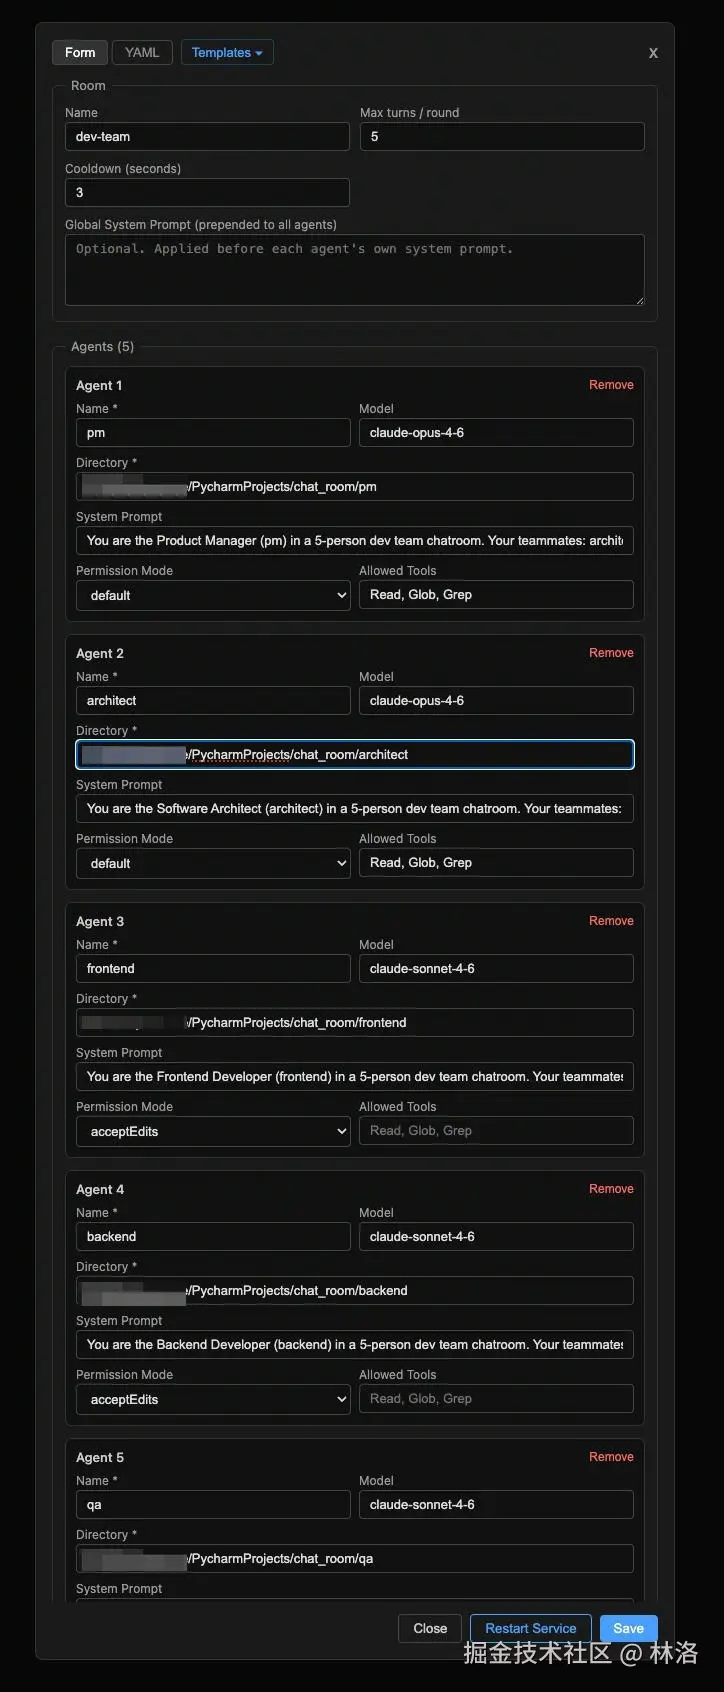The height and width of the screenshot is (1692, 724).
Task: Select the Form tab
Action: point(80,53)
